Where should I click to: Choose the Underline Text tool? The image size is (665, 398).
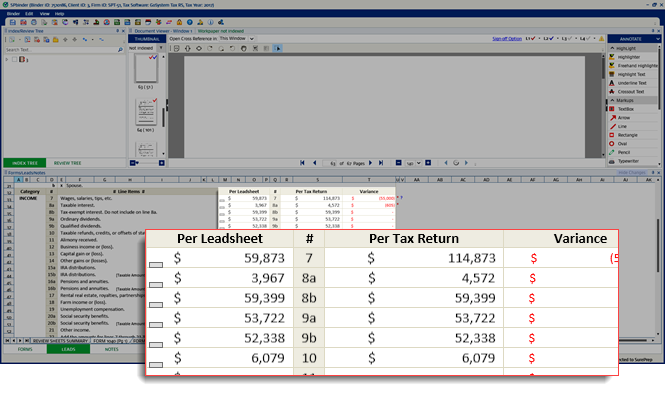tap(632, 83)
